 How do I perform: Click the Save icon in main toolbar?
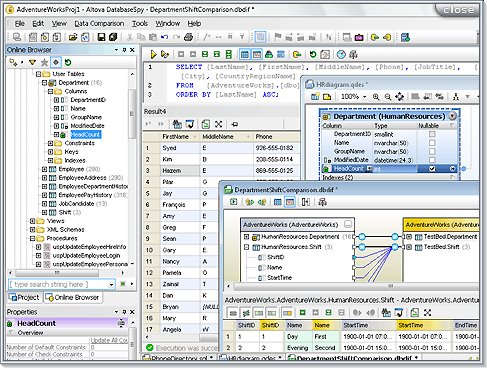click(101, 37)
